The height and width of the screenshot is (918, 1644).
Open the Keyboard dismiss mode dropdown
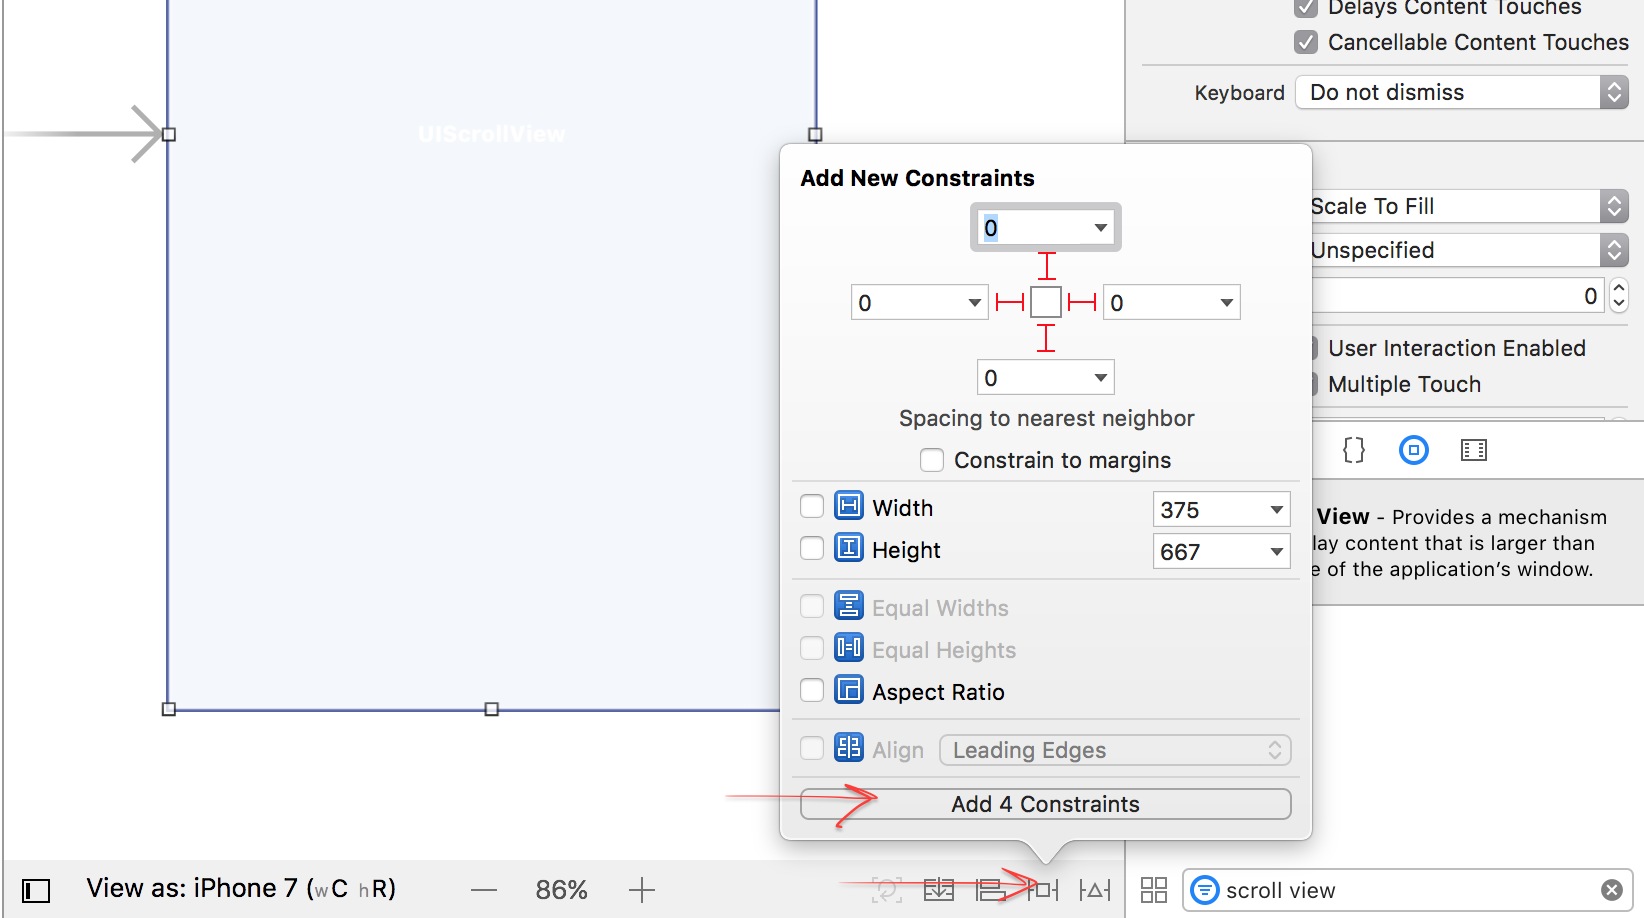(x=1461, y=92)
